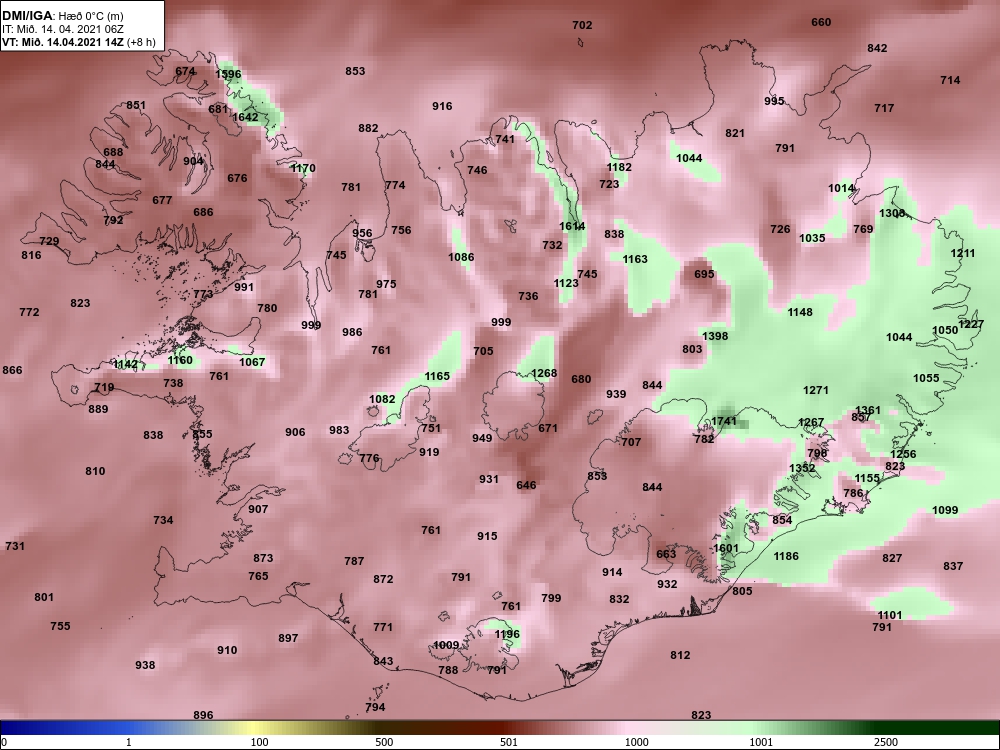Viewport: 1000px width, 750px height.
Task: Click the map value 938
Action: 145,665
